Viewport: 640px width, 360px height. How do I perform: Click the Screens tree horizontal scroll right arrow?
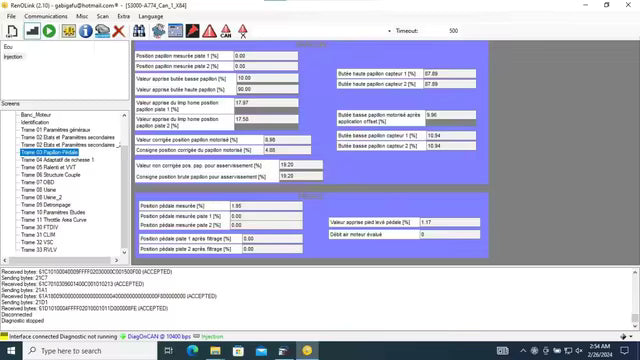(117, 260)
